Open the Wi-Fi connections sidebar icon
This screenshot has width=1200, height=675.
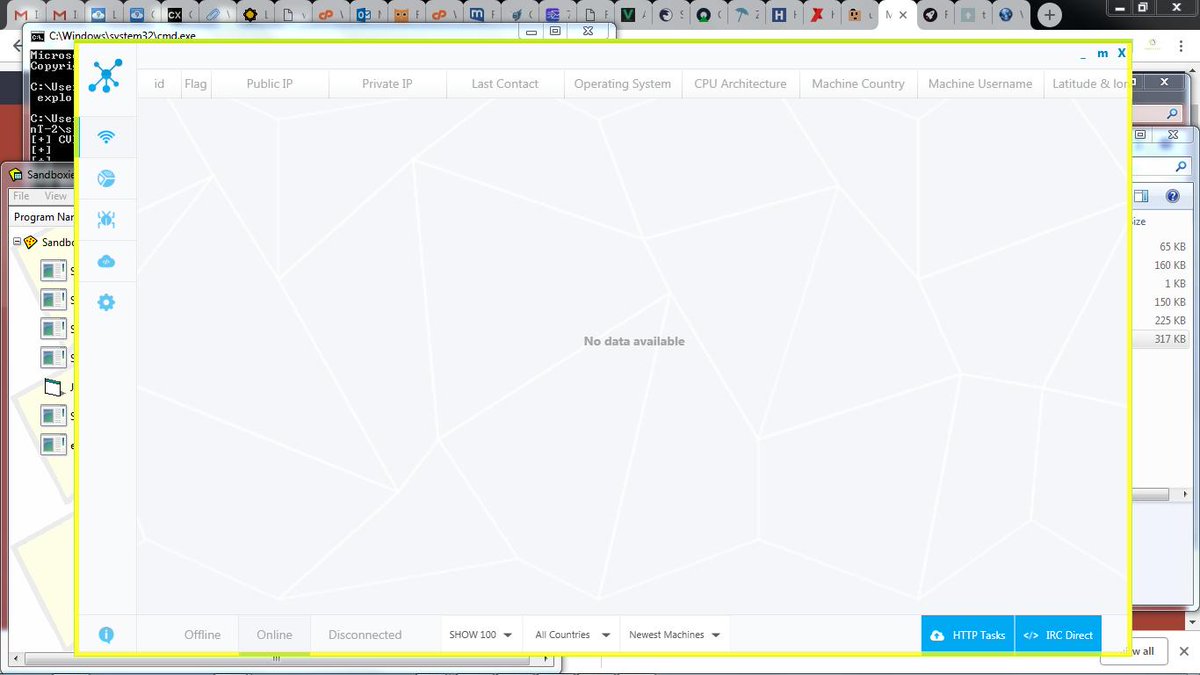tap(106, 137)
